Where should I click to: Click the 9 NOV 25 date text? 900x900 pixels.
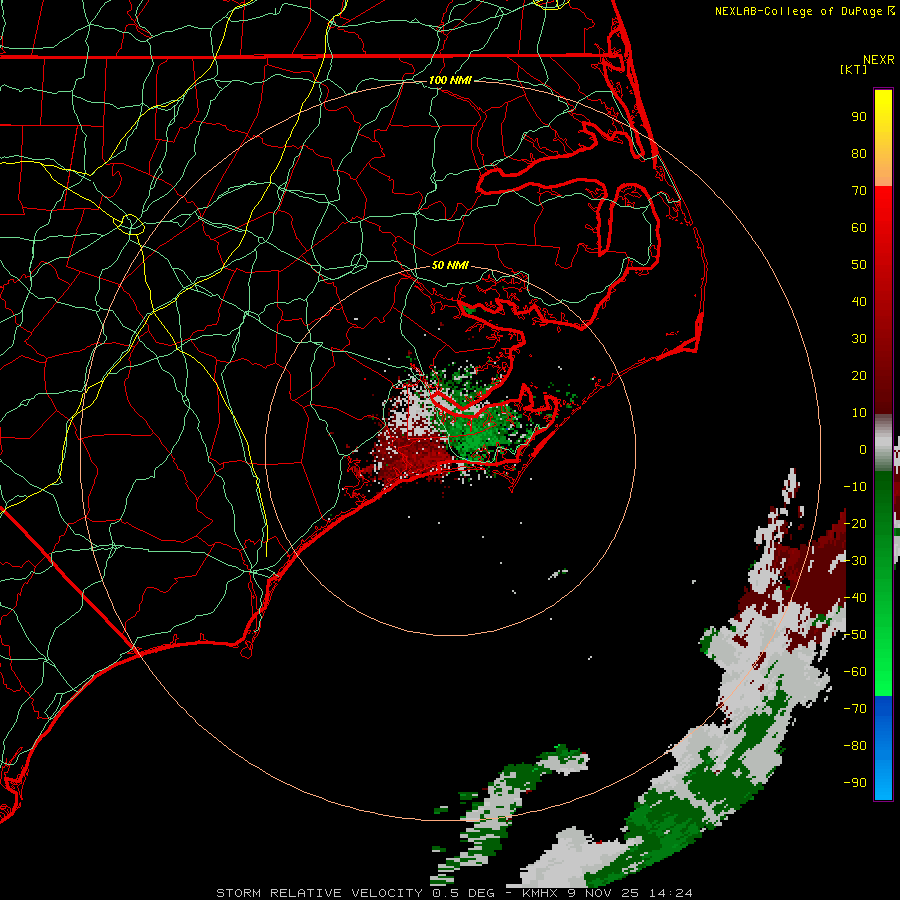(604, 893)
